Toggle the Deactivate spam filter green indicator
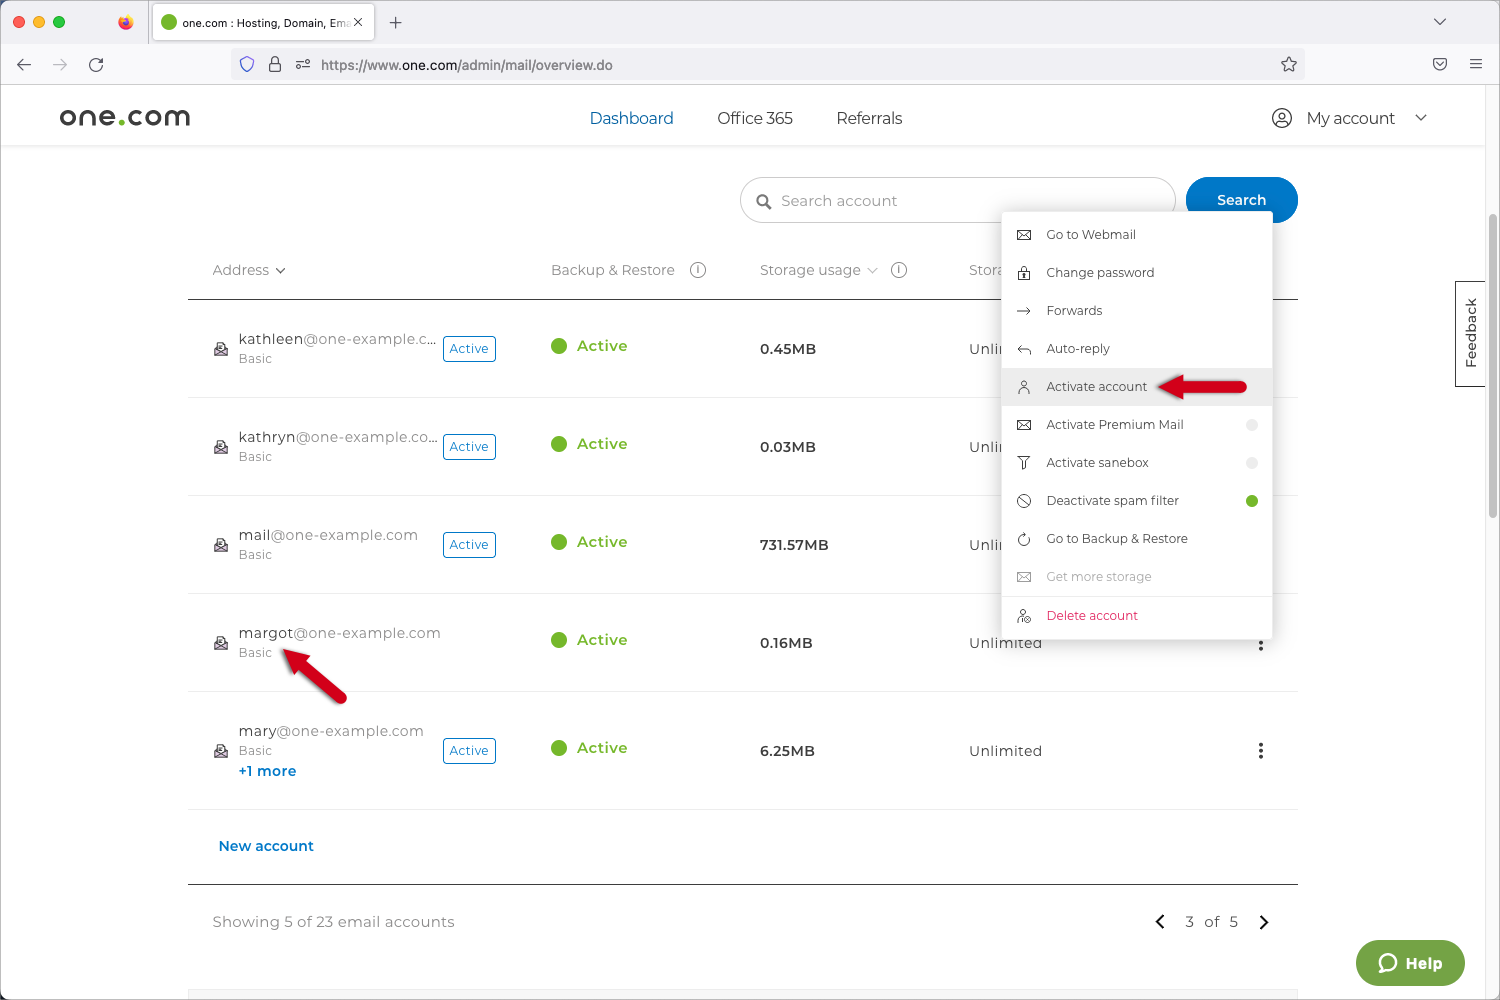 [x=1251, y=501]
